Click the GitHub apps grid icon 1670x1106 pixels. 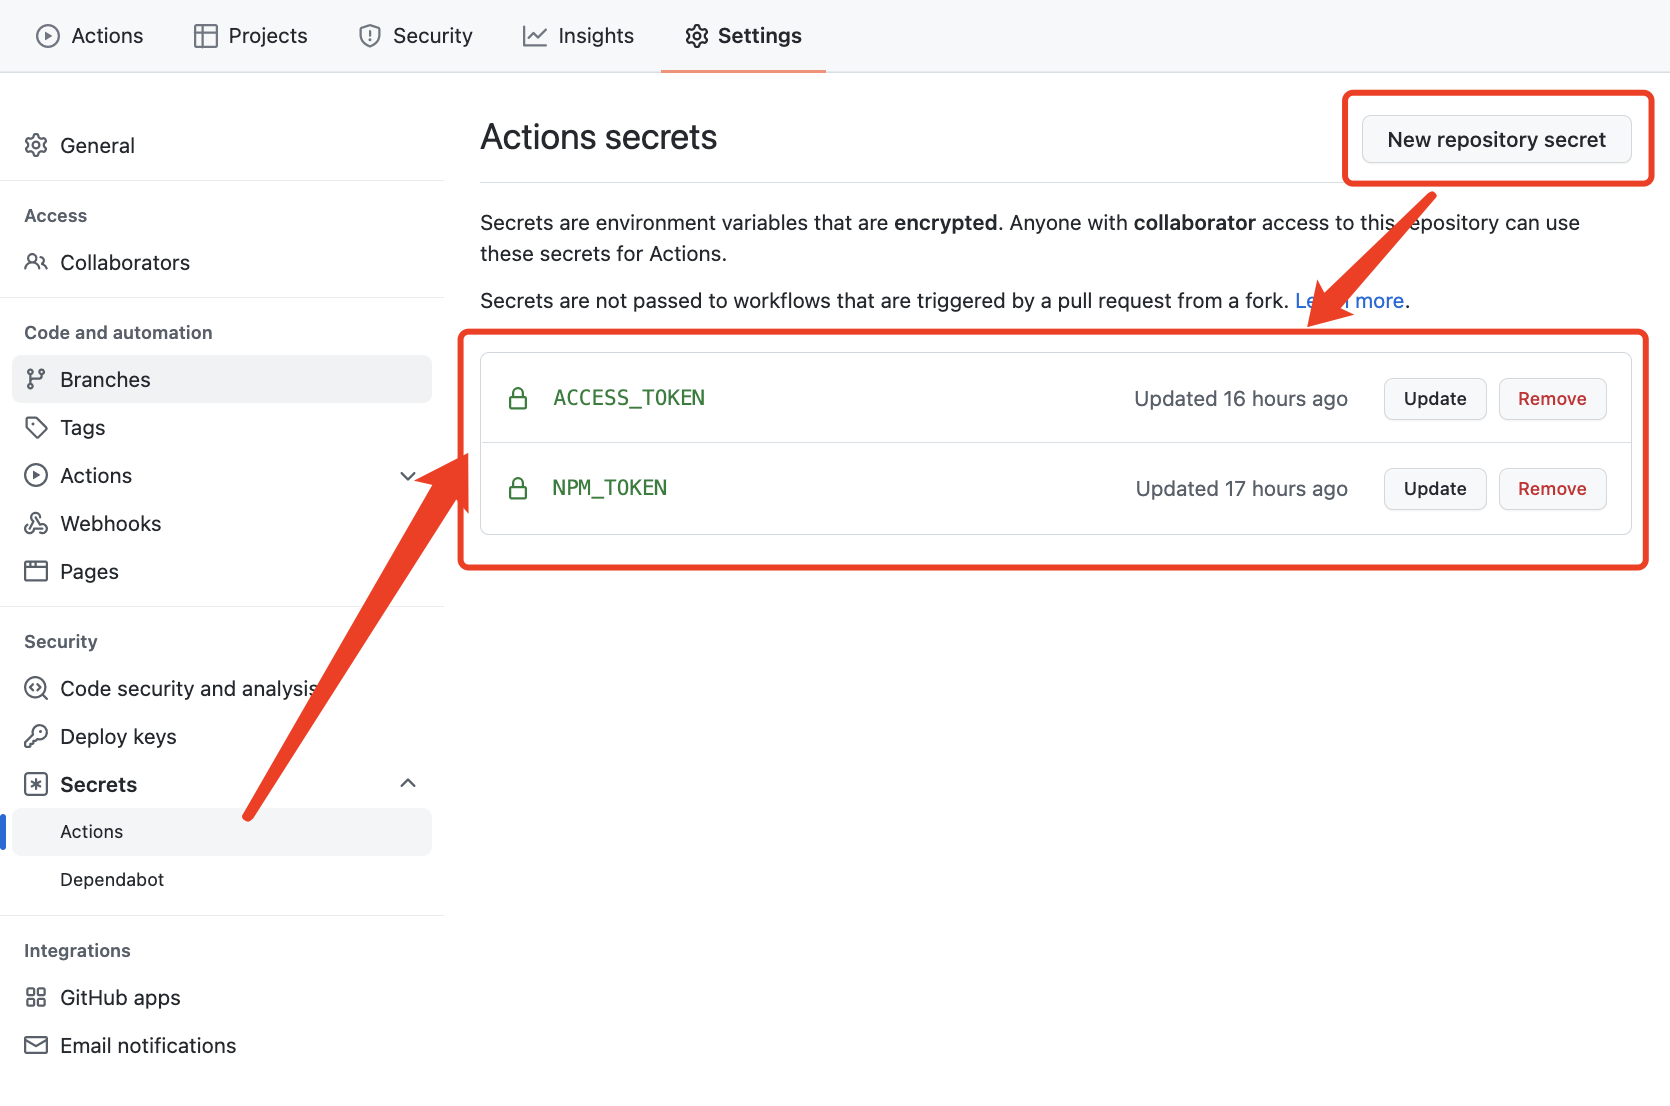36,997
